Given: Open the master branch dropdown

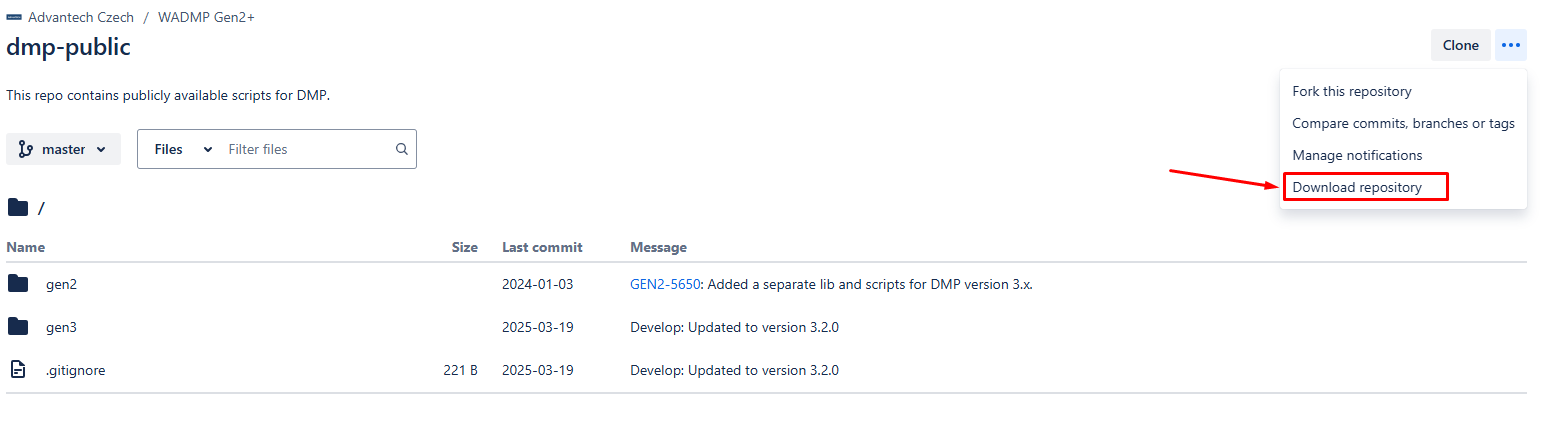Looking at the screenshot, I should [x=63, y=149].
